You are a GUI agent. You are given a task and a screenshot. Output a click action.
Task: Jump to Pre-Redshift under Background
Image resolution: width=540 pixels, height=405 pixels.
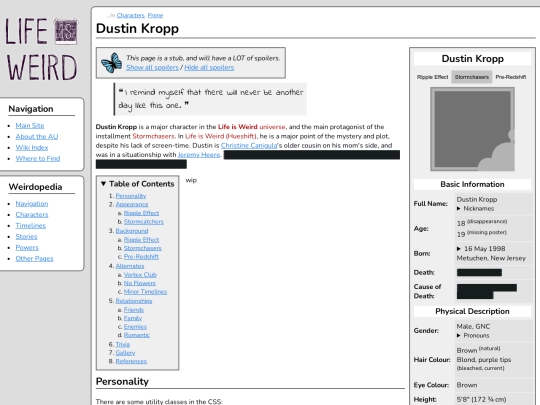[141, 257]
